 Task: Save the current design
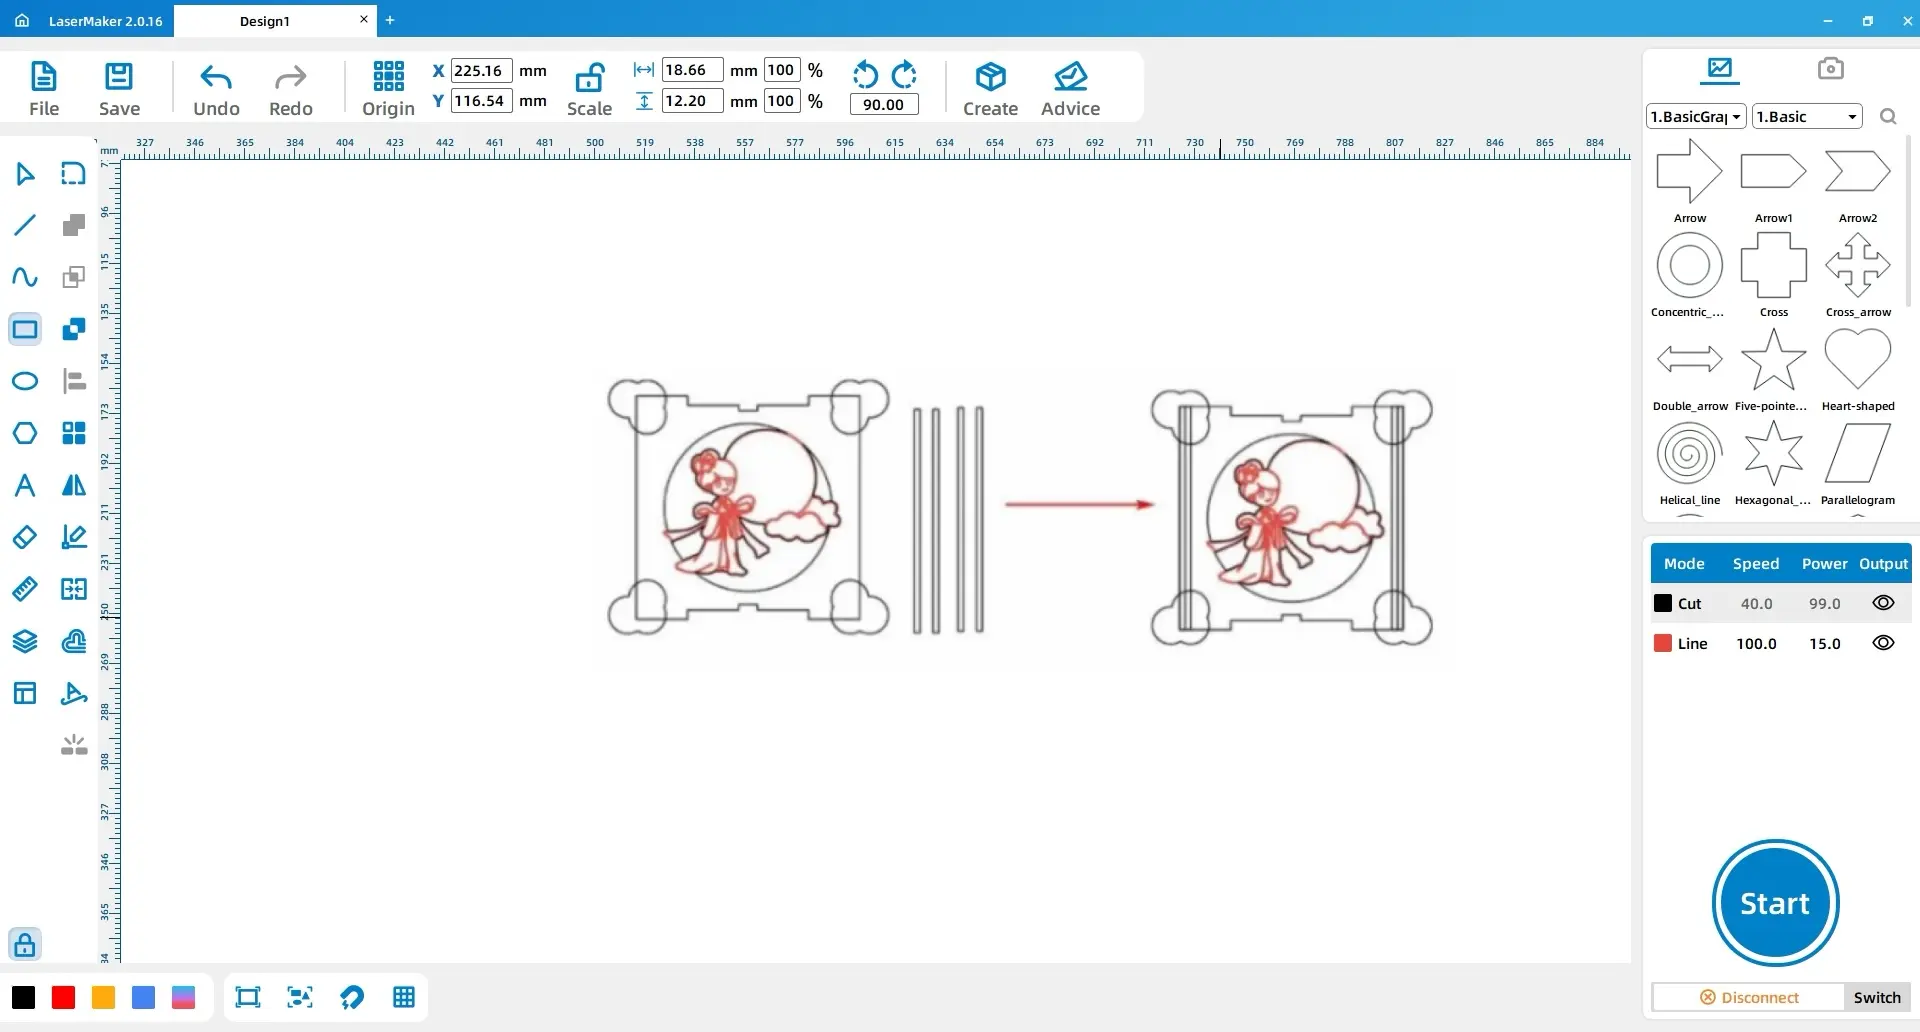coord(119,89)
